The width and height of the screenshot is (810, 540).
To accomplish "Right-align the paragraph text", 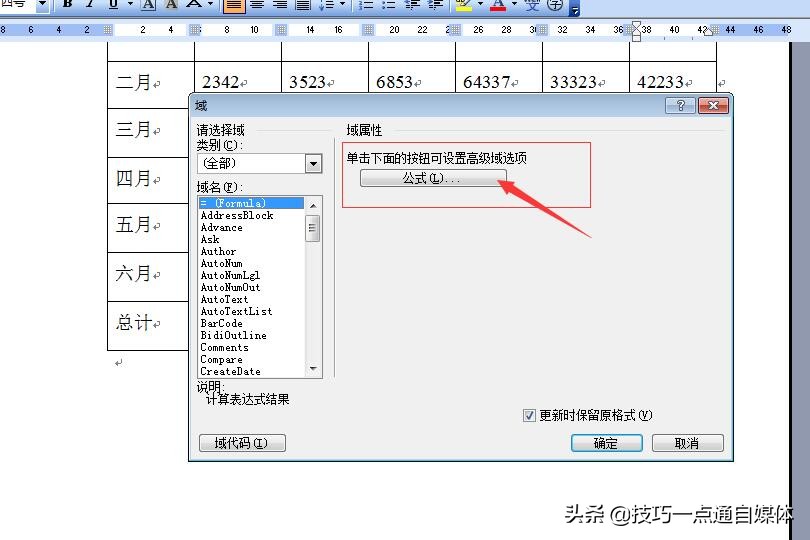I will (x=280, y=4).
